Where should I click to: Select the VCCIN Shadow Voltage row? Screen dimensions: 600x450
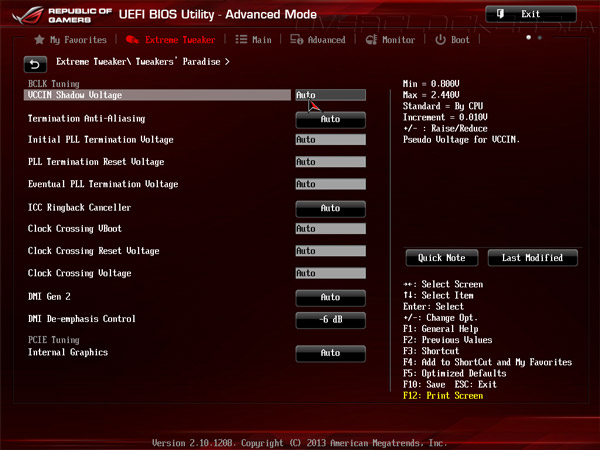(x=157, y=95)
